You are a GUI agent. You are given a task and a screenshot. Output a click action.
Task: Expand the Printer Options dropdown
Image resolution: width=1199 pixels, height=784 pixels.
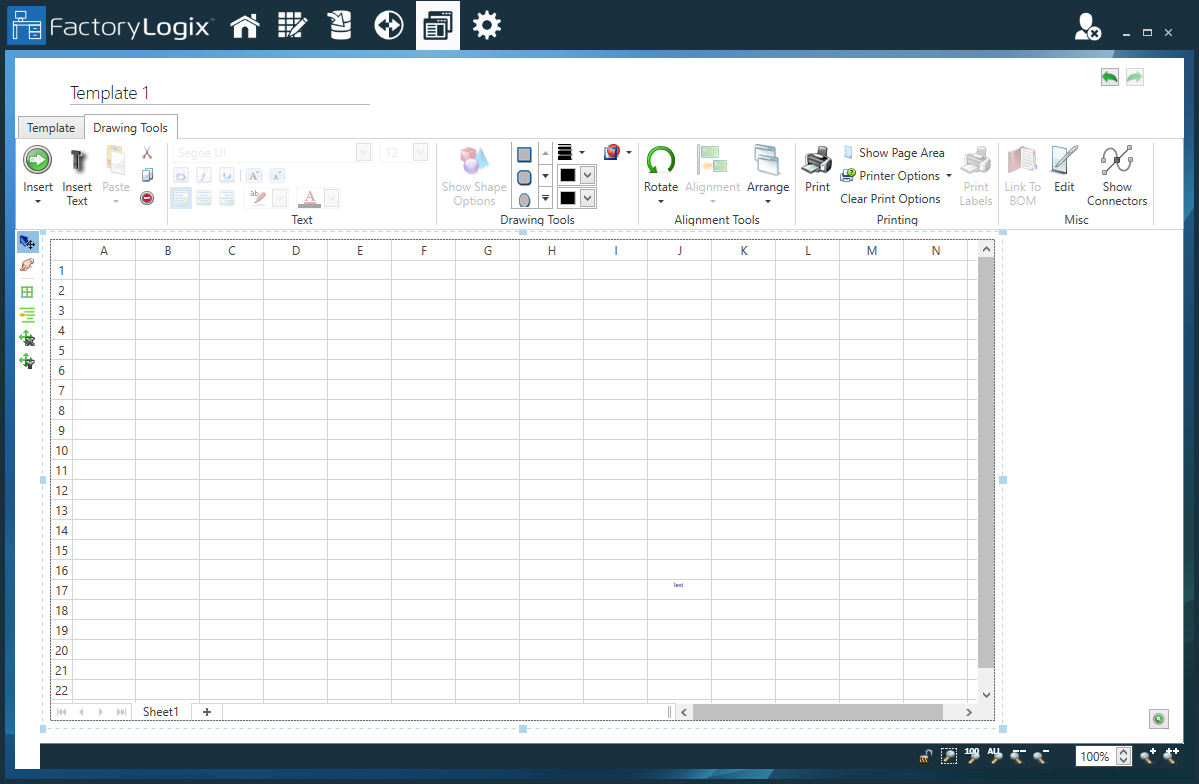(949, 176)
